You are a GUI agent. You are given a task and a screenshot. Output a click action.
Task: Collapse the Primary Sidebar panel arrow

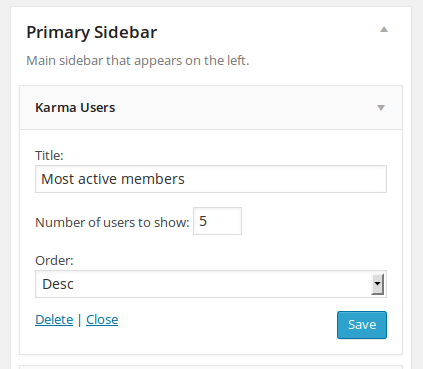[x=384, y=29]
